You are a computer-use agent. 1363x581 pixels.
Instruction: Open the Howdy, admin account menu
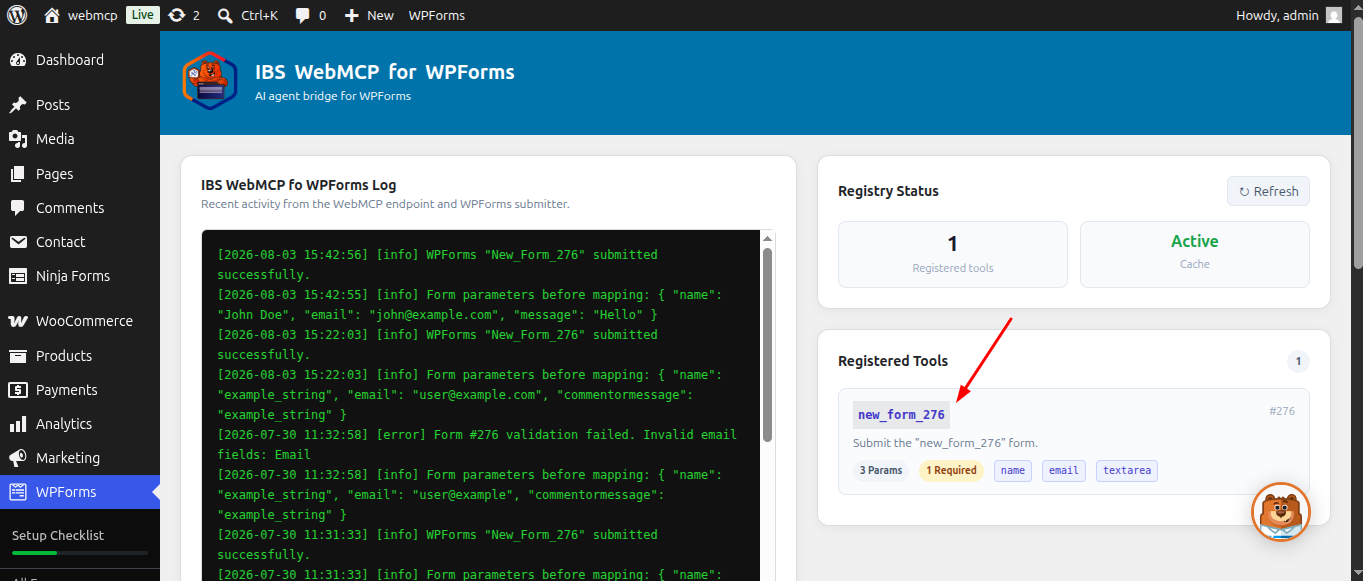click(x=1289, y=15)
